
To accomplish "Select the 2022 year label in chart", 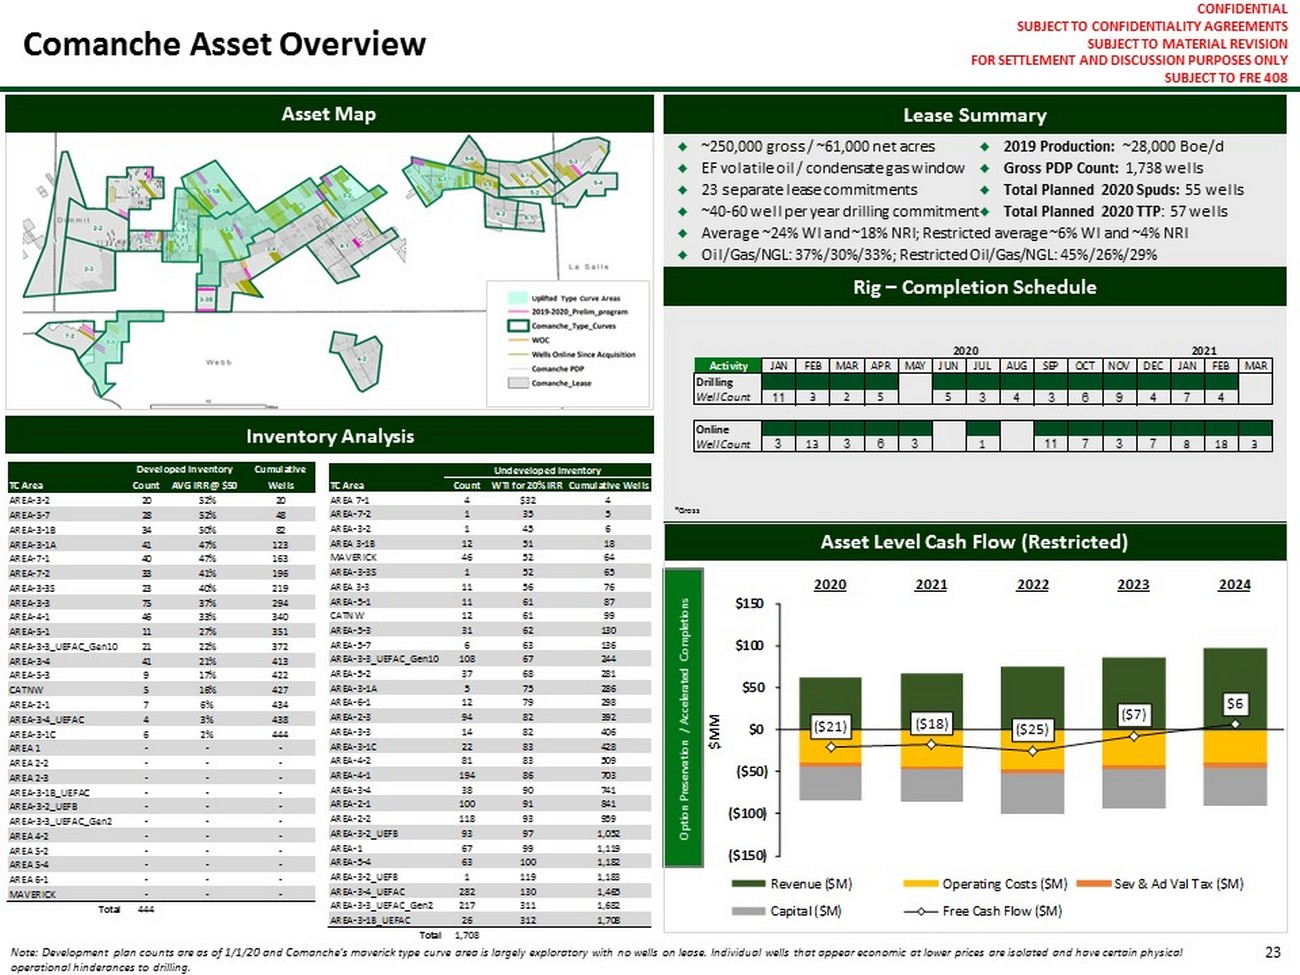I will pyautogui.click(x=1032, y=584).
